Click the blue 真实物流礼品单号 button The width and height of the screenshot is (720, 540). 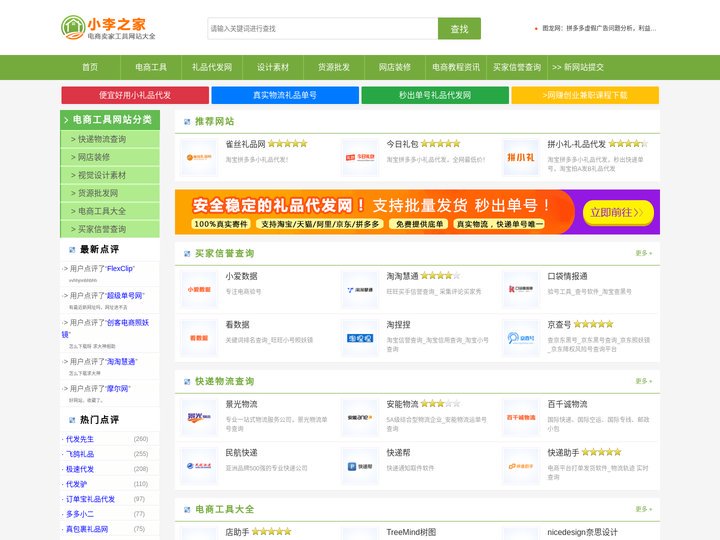(285, 95)
